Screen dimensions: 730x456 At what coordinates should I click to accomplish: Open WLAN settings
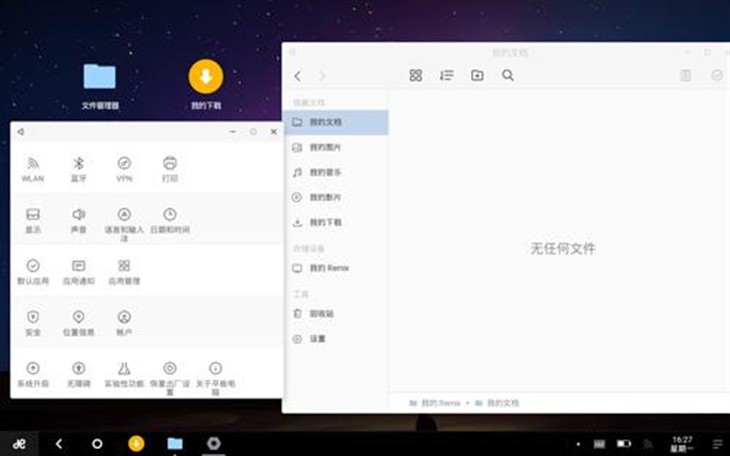[x=33, y=169]
